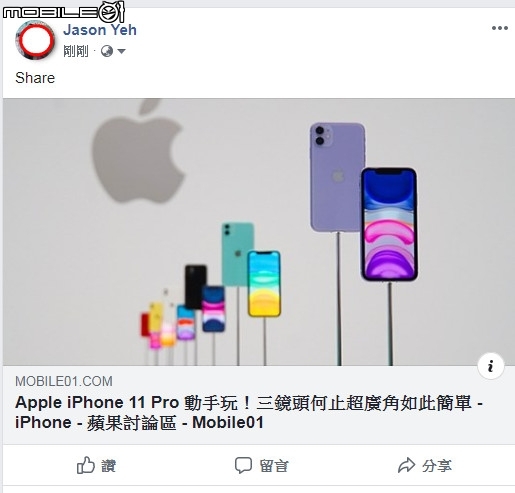Open the iPhone 11 preview image
The height and width of the screenshot is (493, 515).
(259, 232)
